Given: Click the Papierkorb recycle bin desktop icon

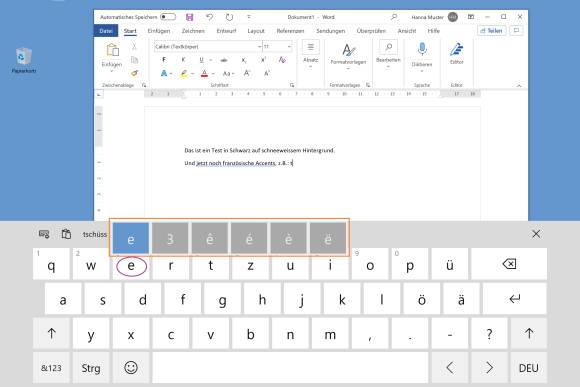Looking at the screenshot, I should tap(24, 60).
